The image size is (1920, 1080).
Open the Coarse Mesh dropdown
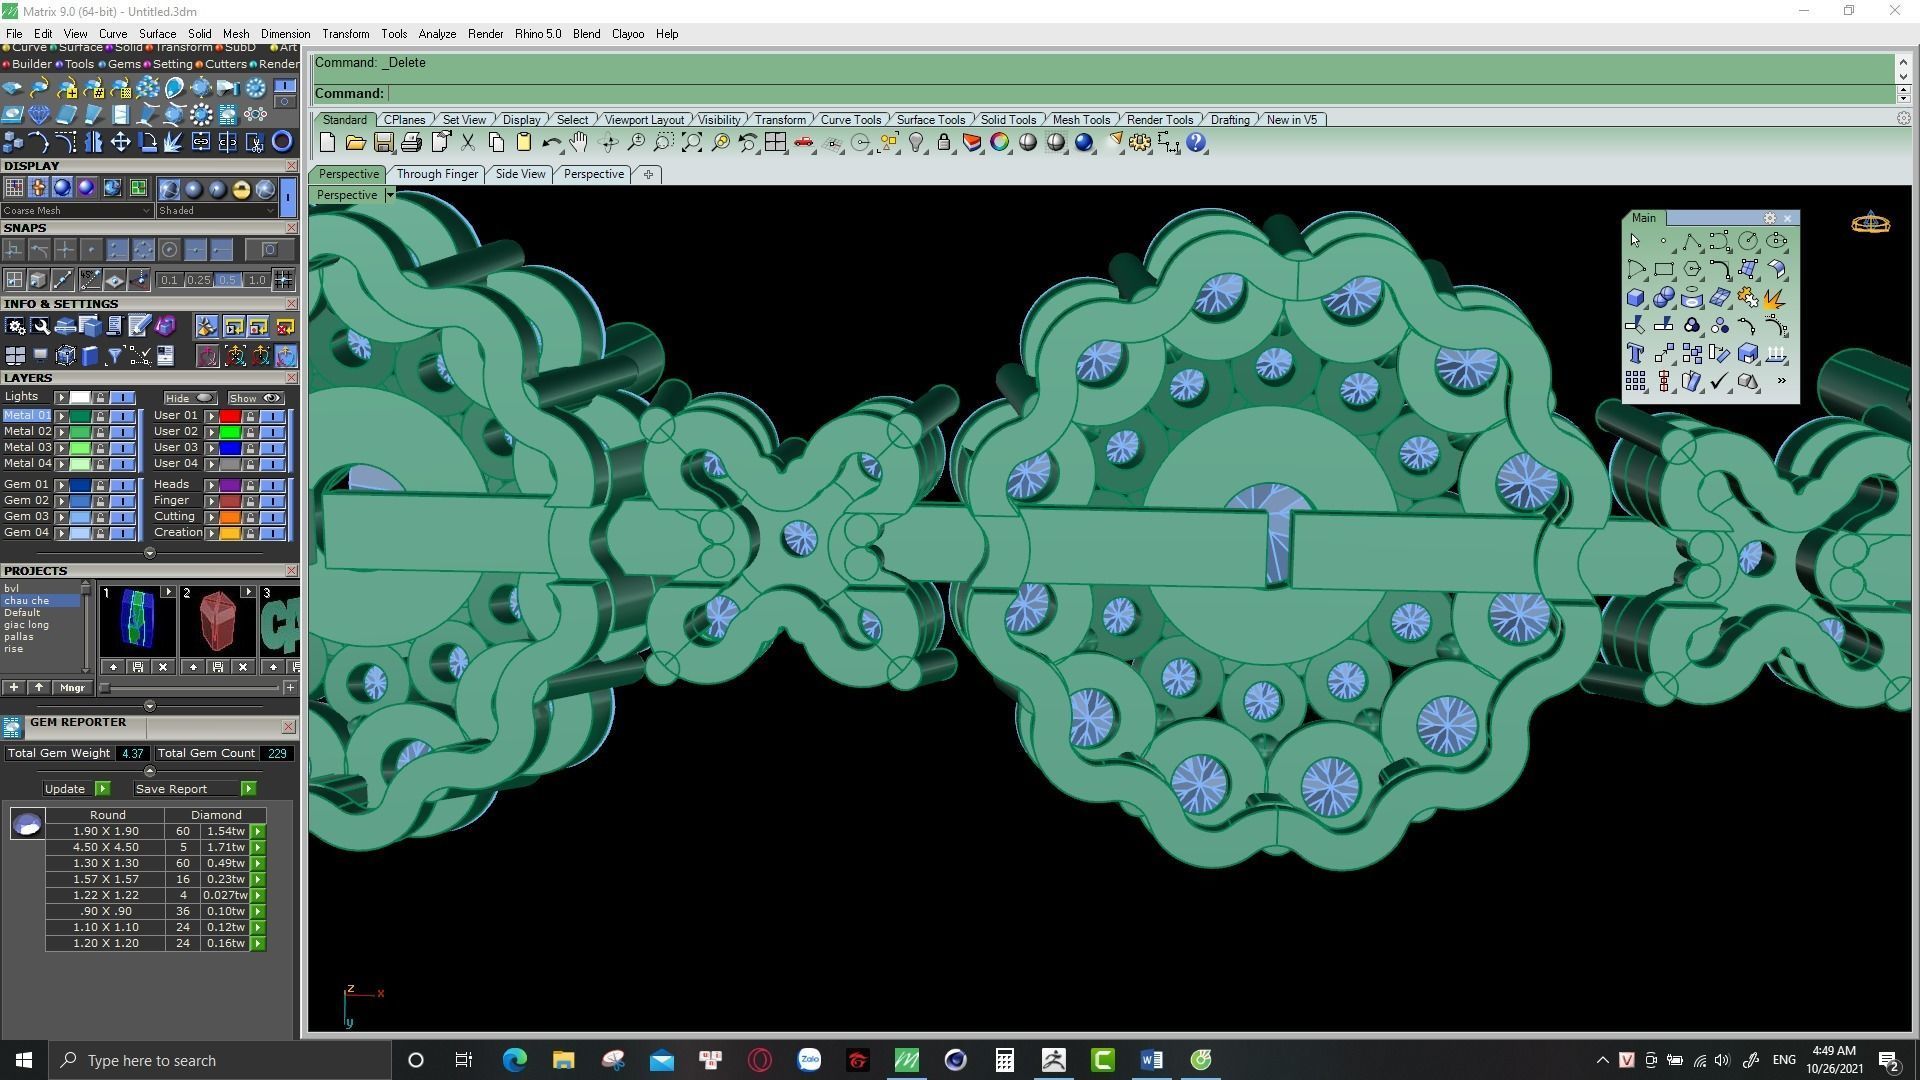(77, 211)
